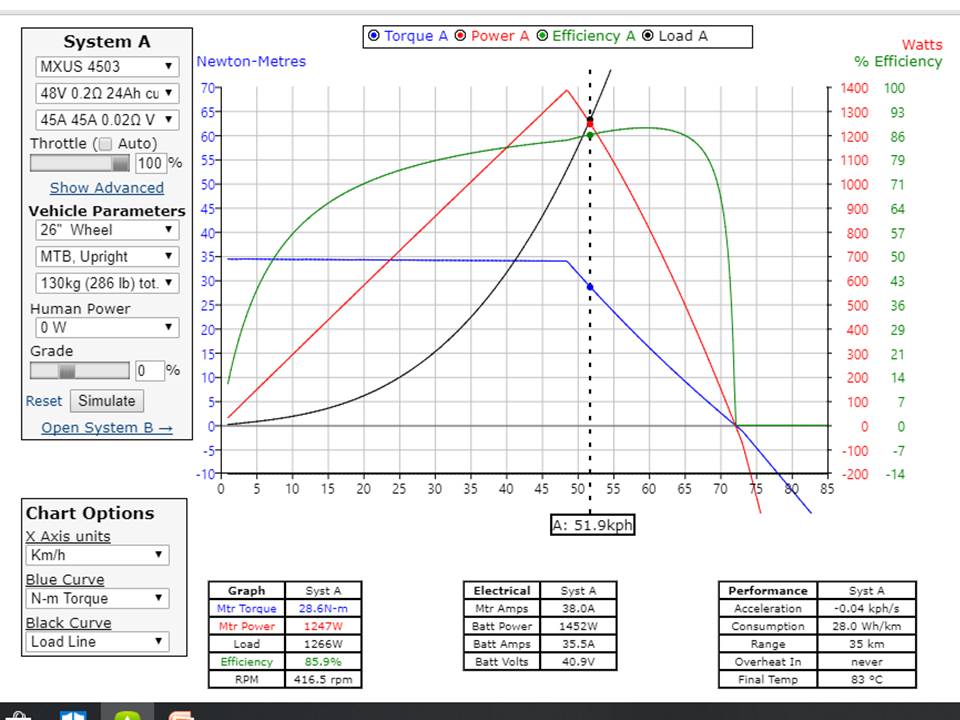Viewport: 960px width, 720px height.
Task: Expand the 48V 24Ah battery dropdown
Action: point(105,93)
